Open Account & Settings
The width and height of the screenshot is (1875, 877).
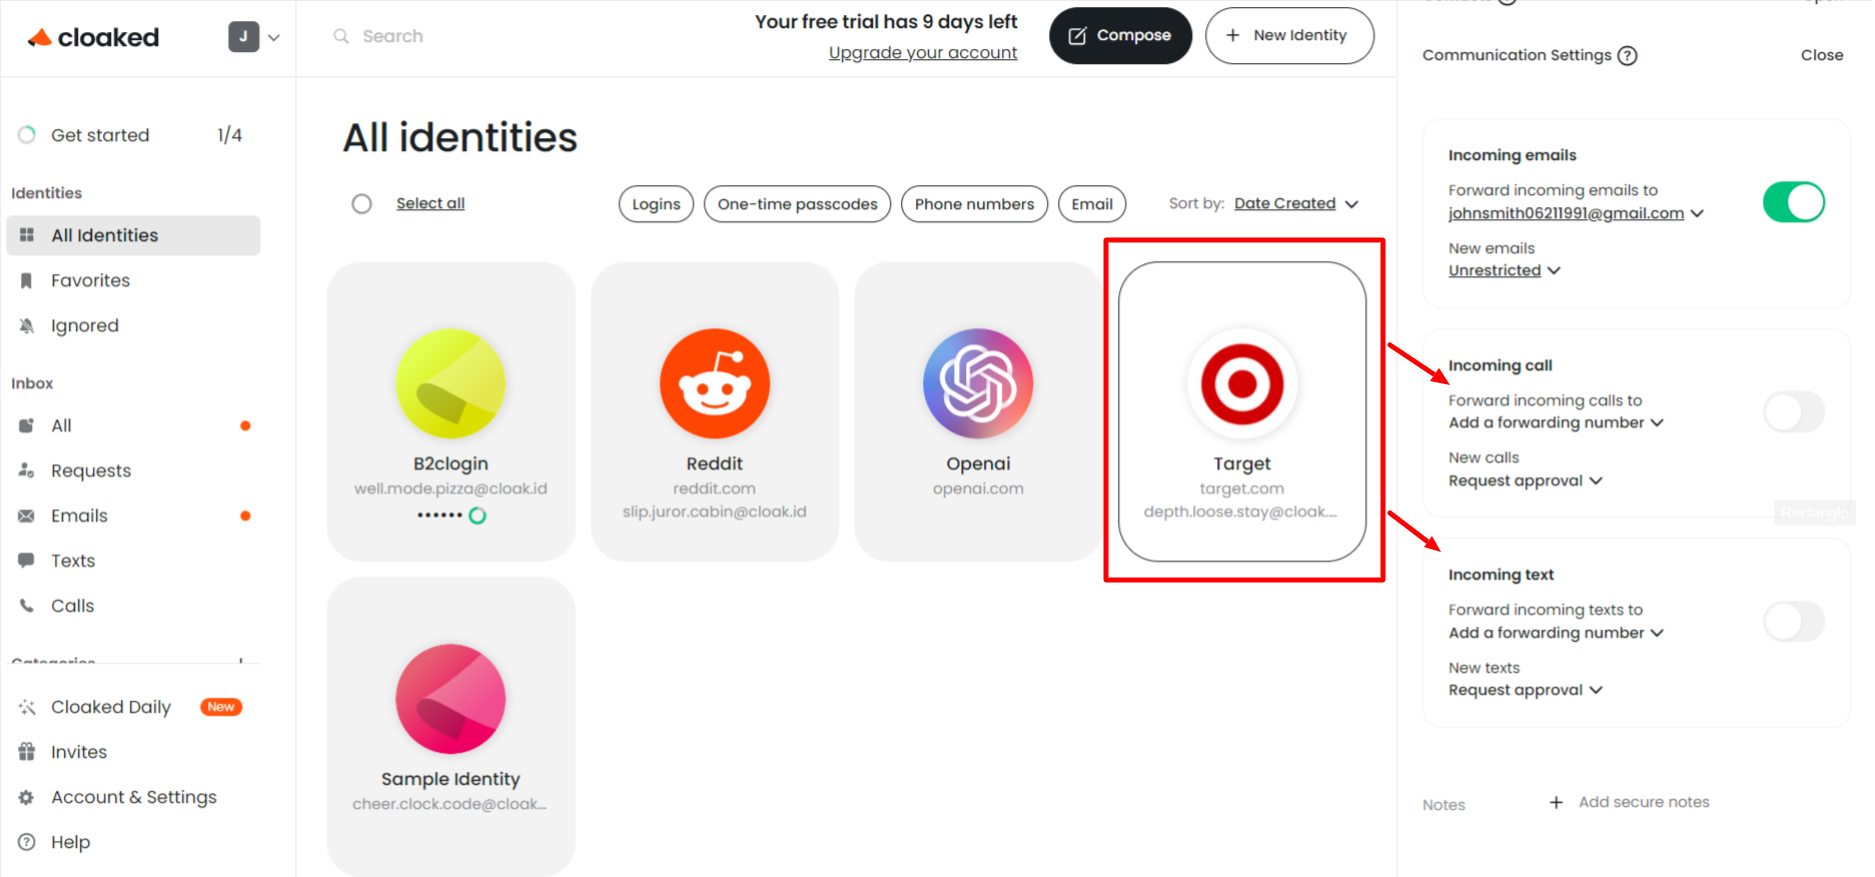pyautogui.click(x=133, y=797)
